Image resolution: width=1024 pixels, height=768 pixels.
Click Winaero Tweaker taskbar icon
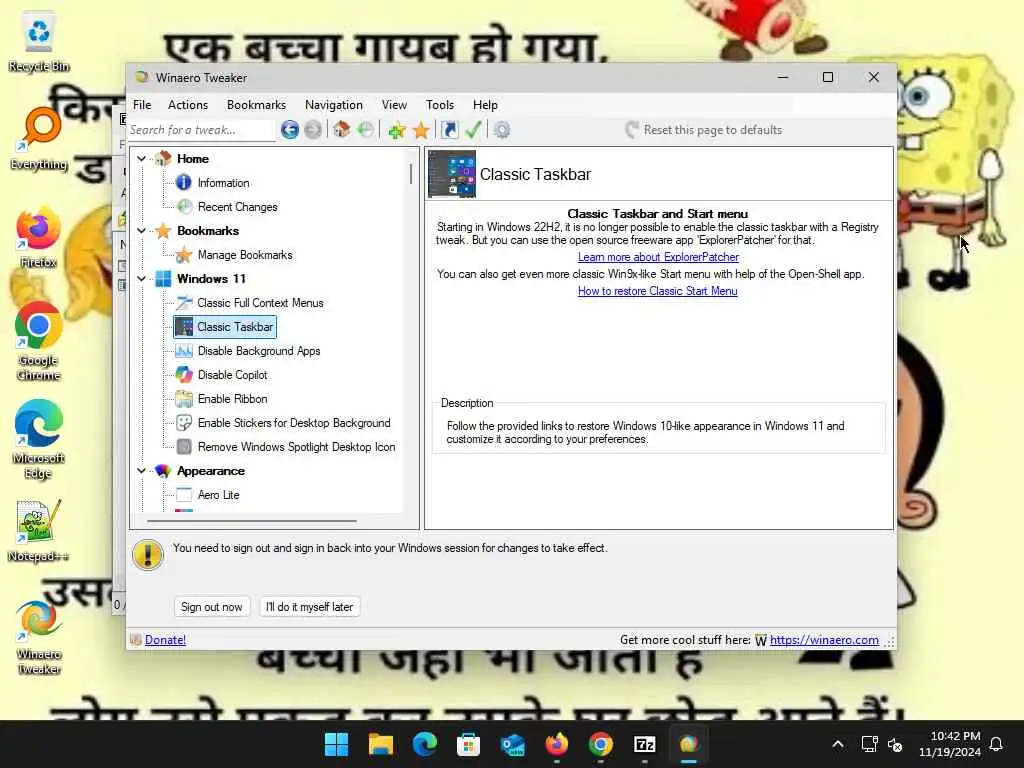tap(688, 744)
